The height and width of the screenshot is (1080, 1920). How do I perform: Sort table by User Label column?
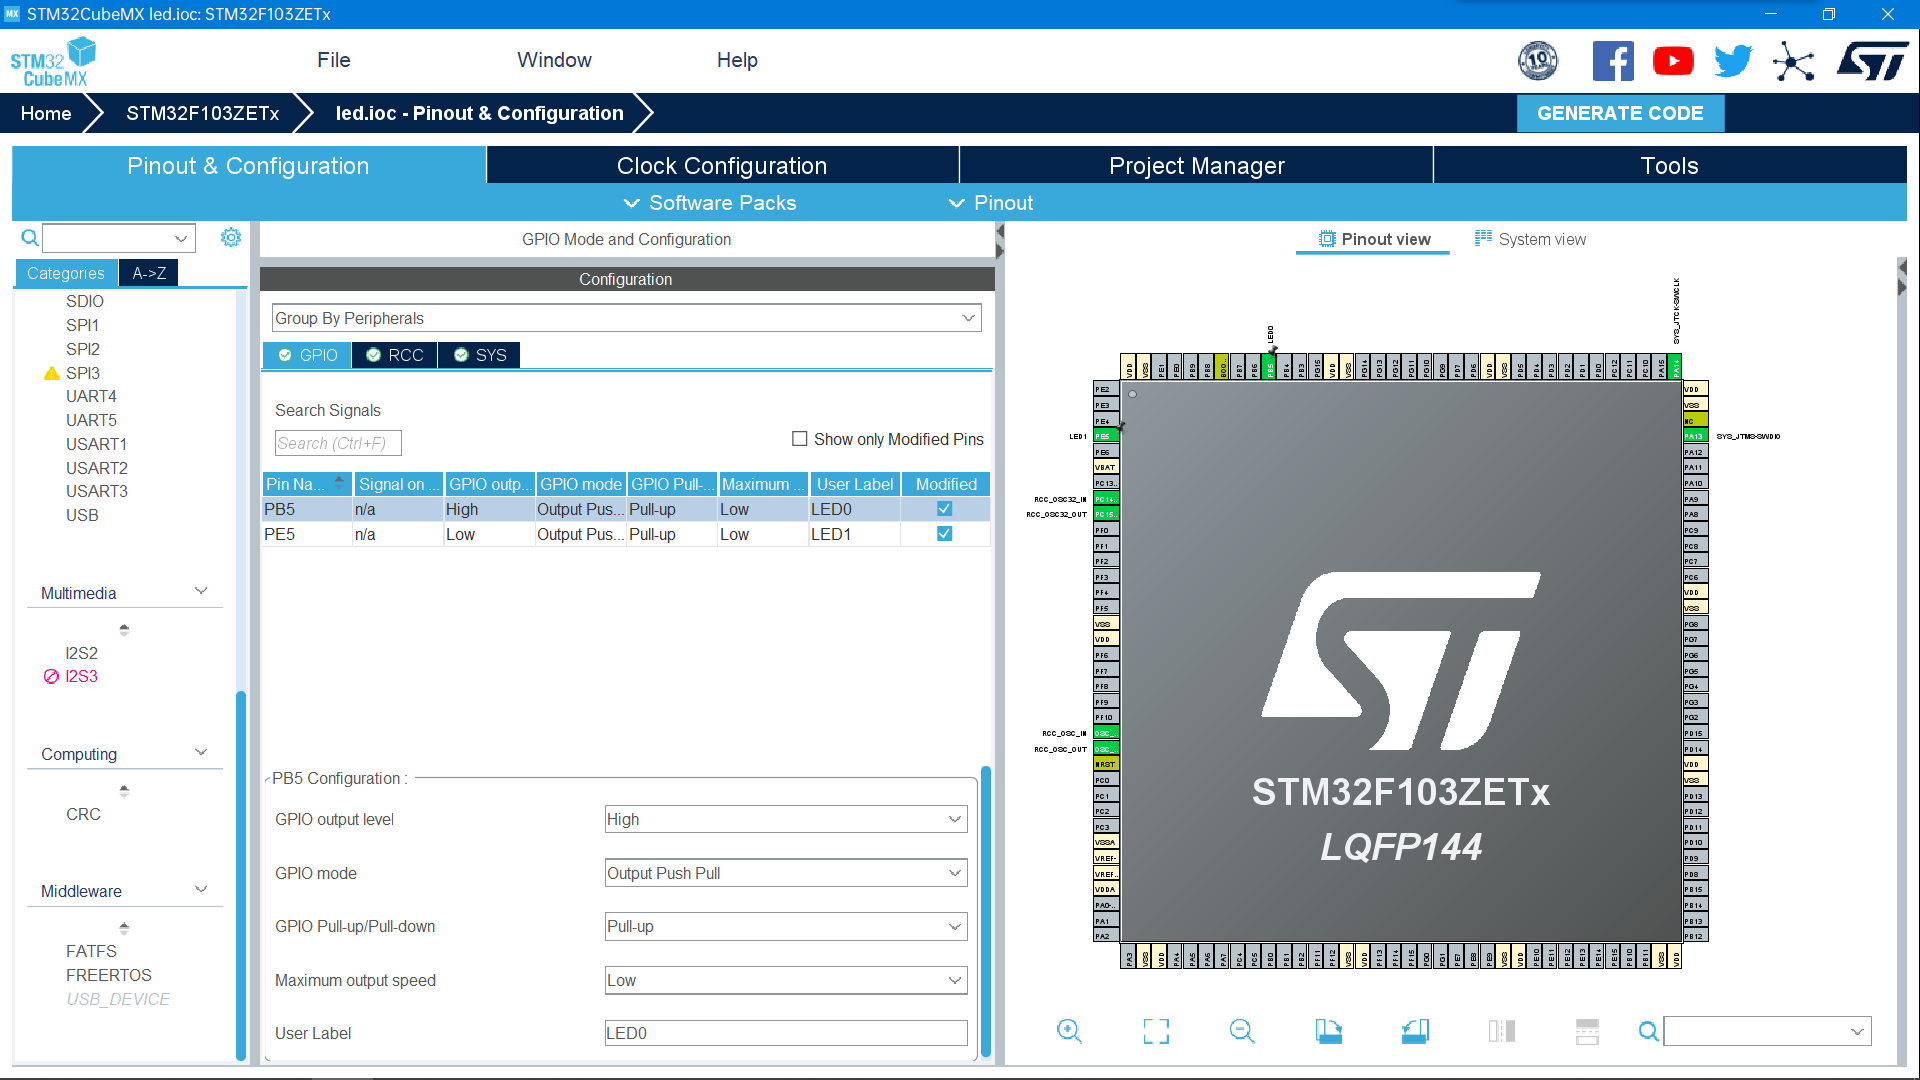click(x=855, y=484)
